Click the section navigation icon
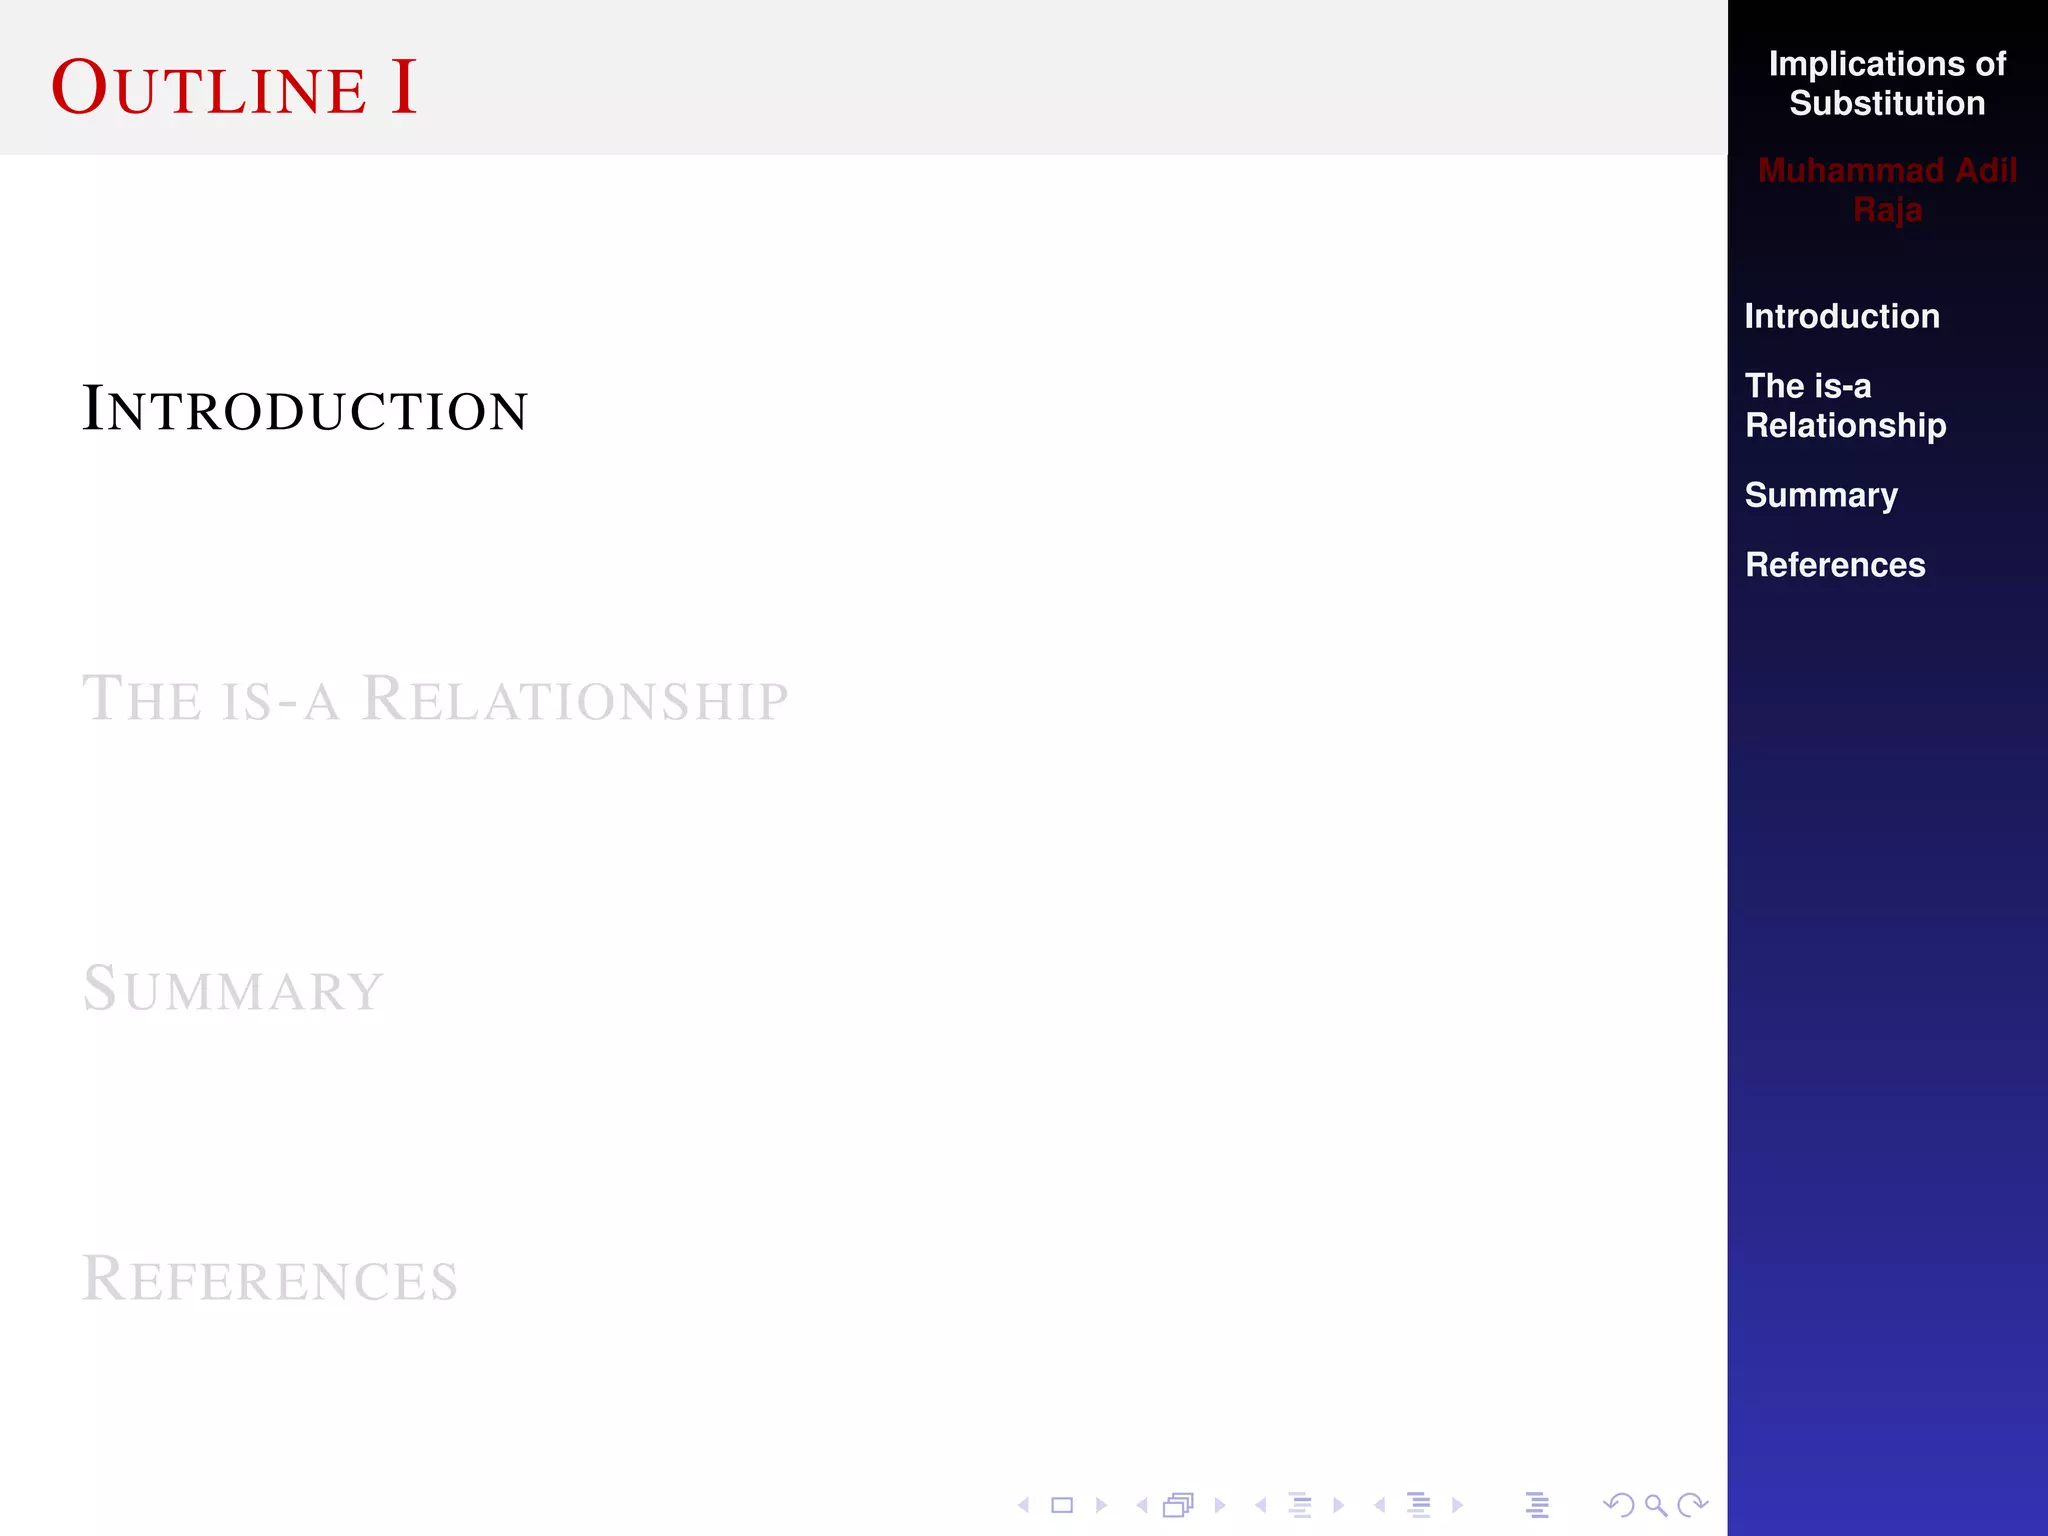This screenshot has width=2048, height=1536. (1419, 1505)
